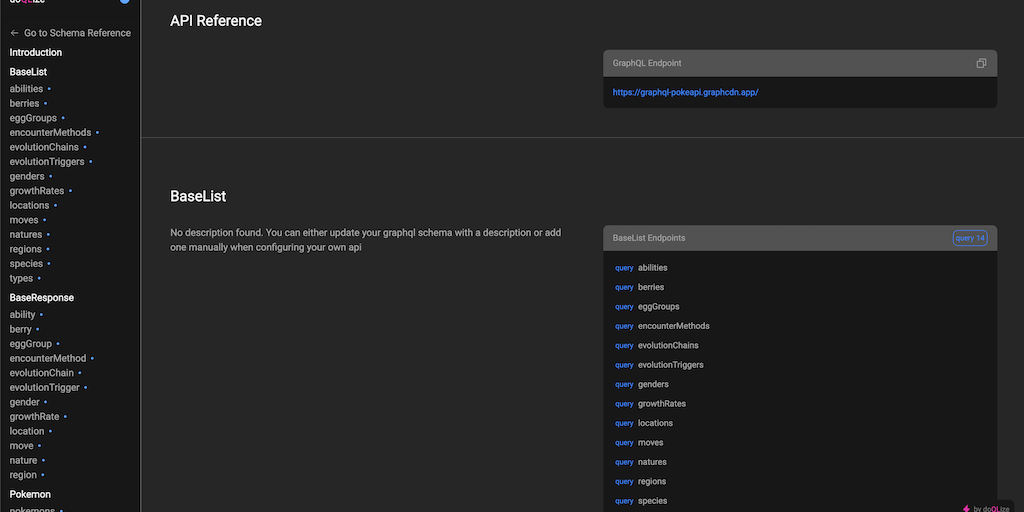This screenshot has height=512, width=1024.
Task: Open eggGroups query in endpoints list
Action: [x=658, y=307]
